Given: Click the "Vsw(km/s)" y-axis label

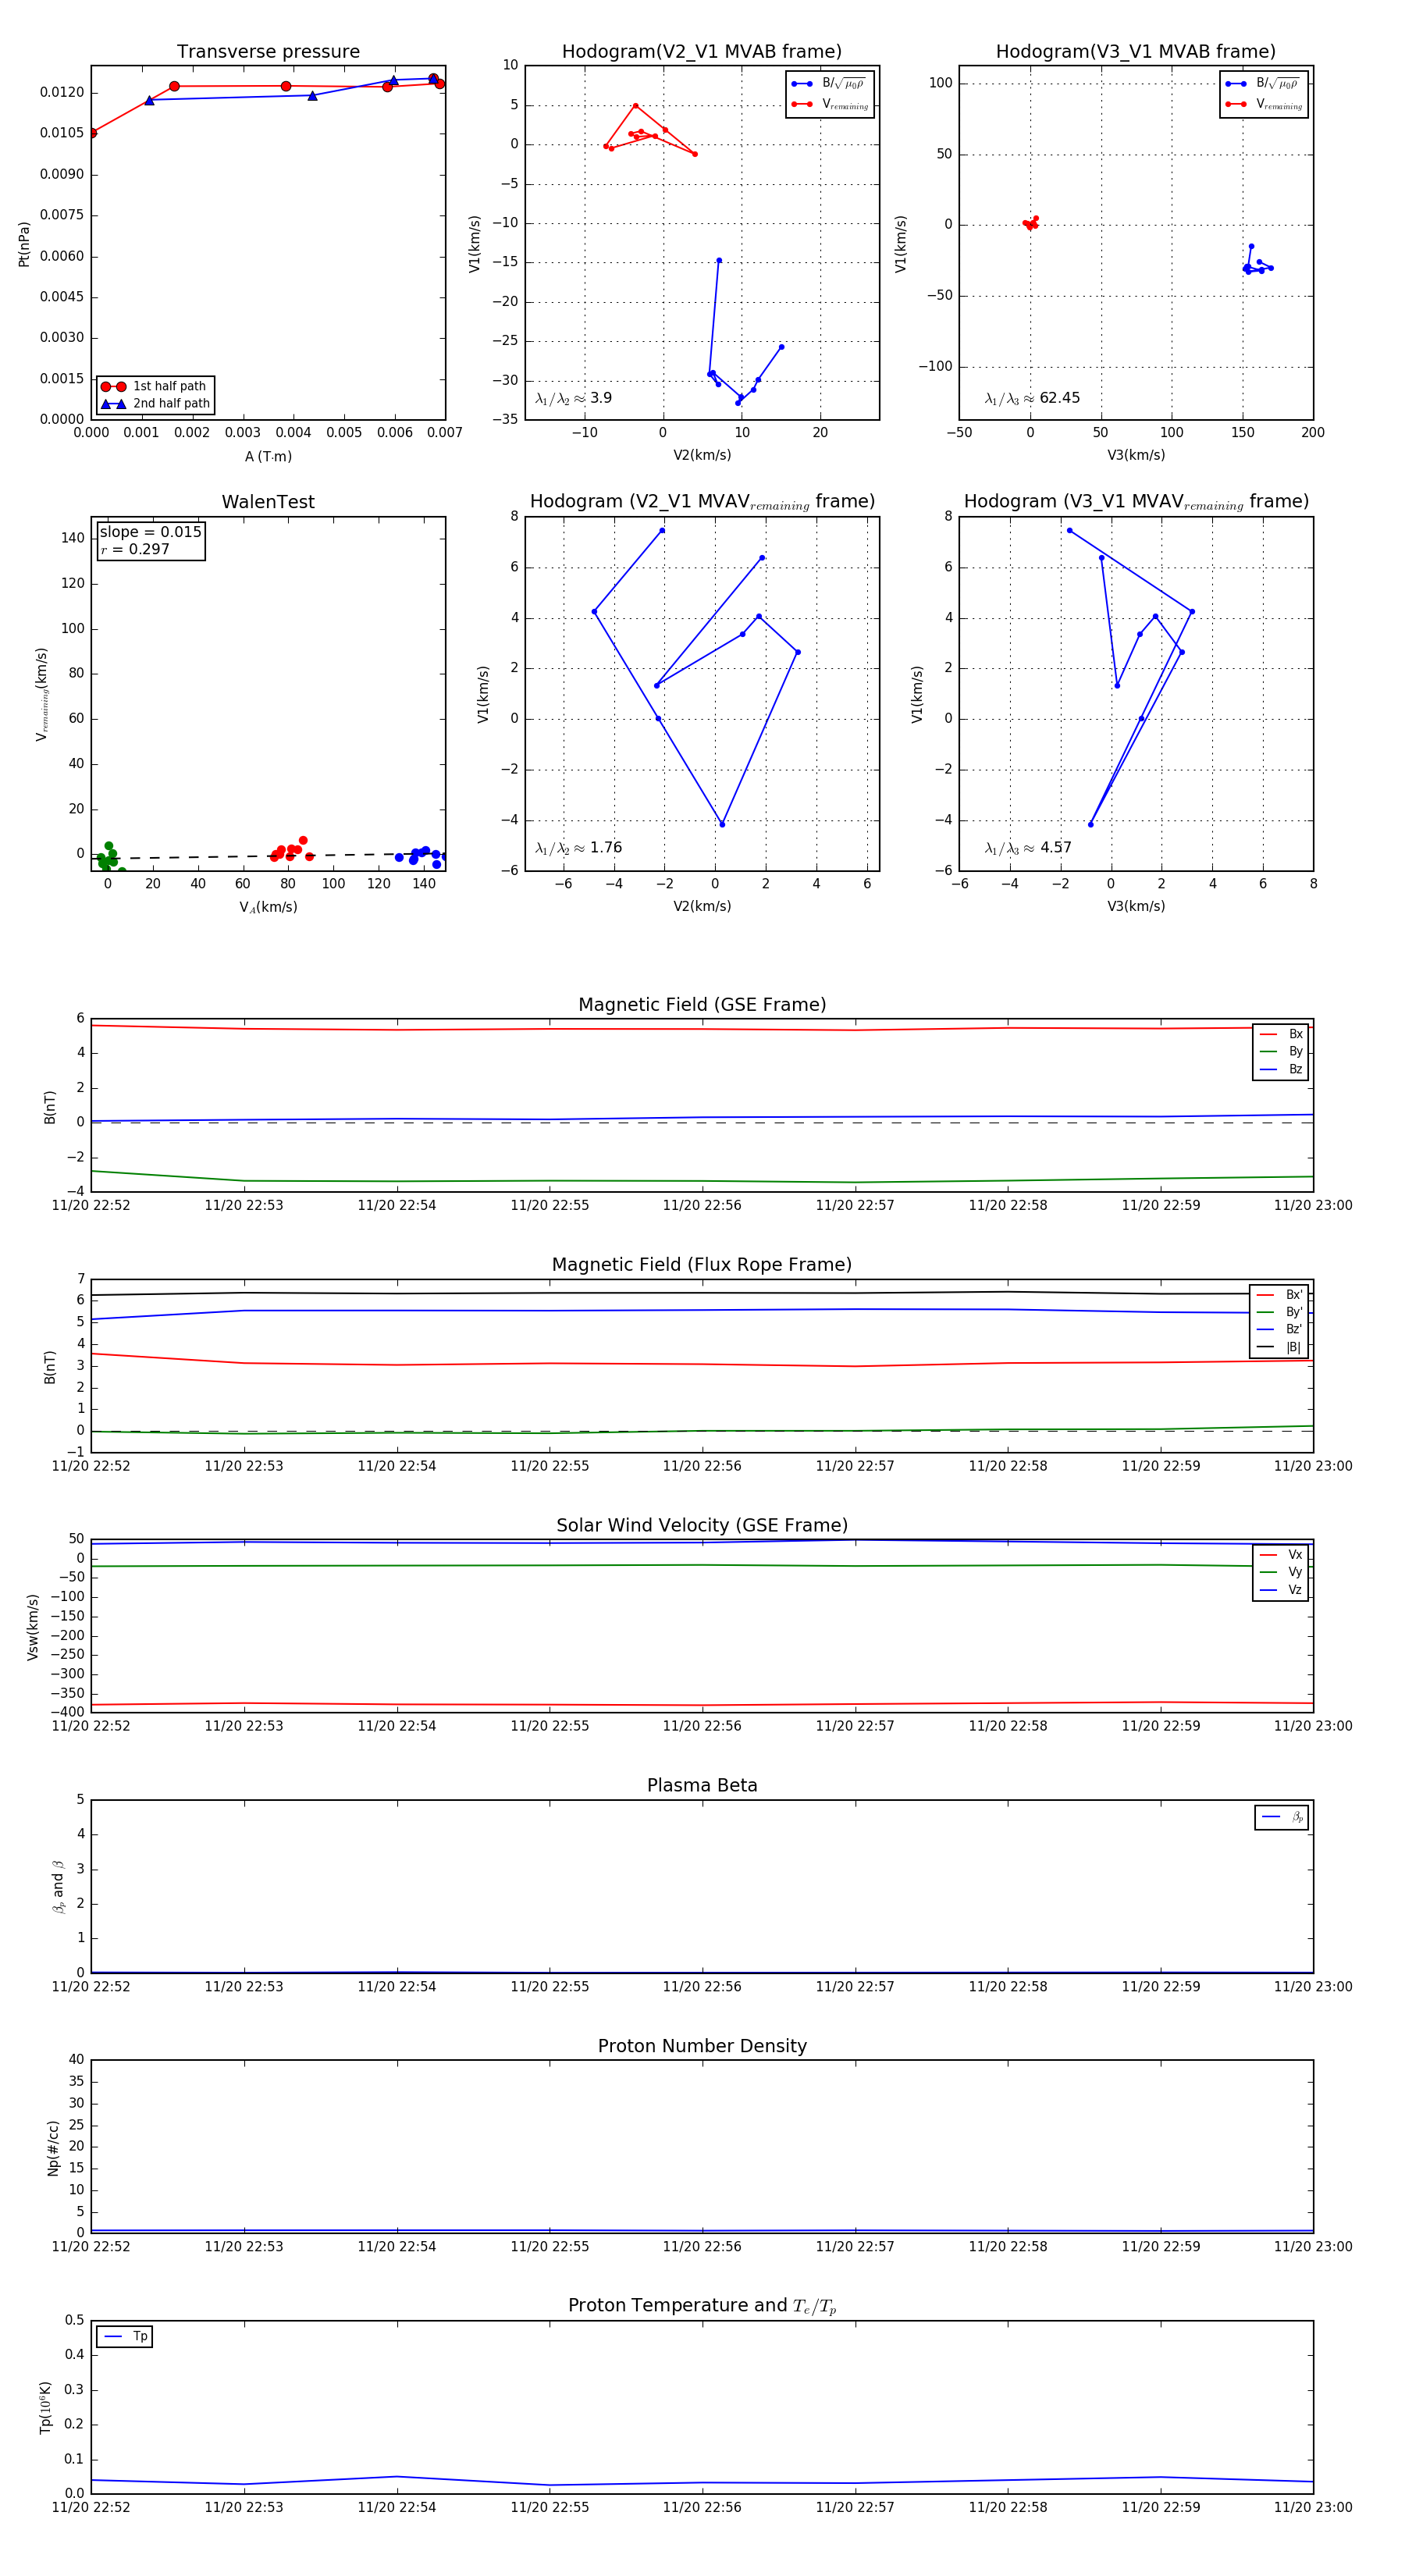Looking at the screenshot, I should (x=32, y=1628).
